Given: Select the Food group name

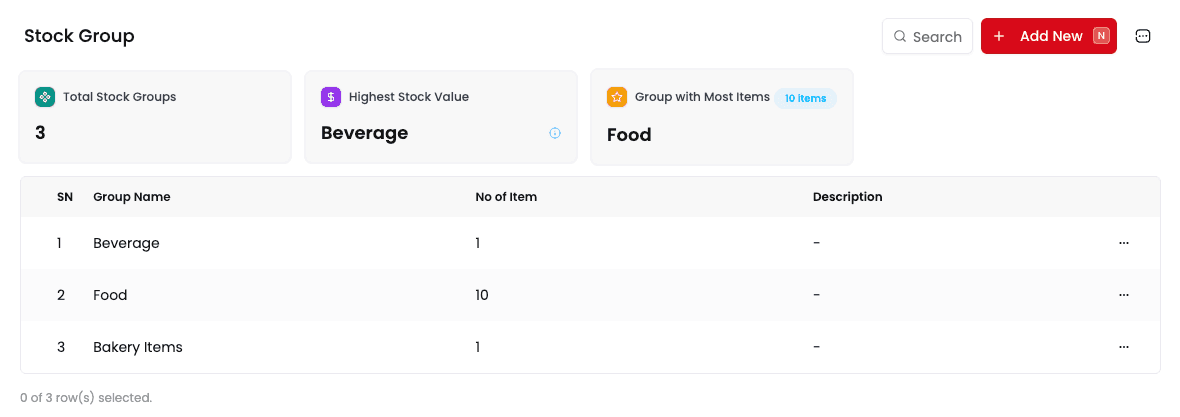Looking at the screenshot, I should point(110,295).
